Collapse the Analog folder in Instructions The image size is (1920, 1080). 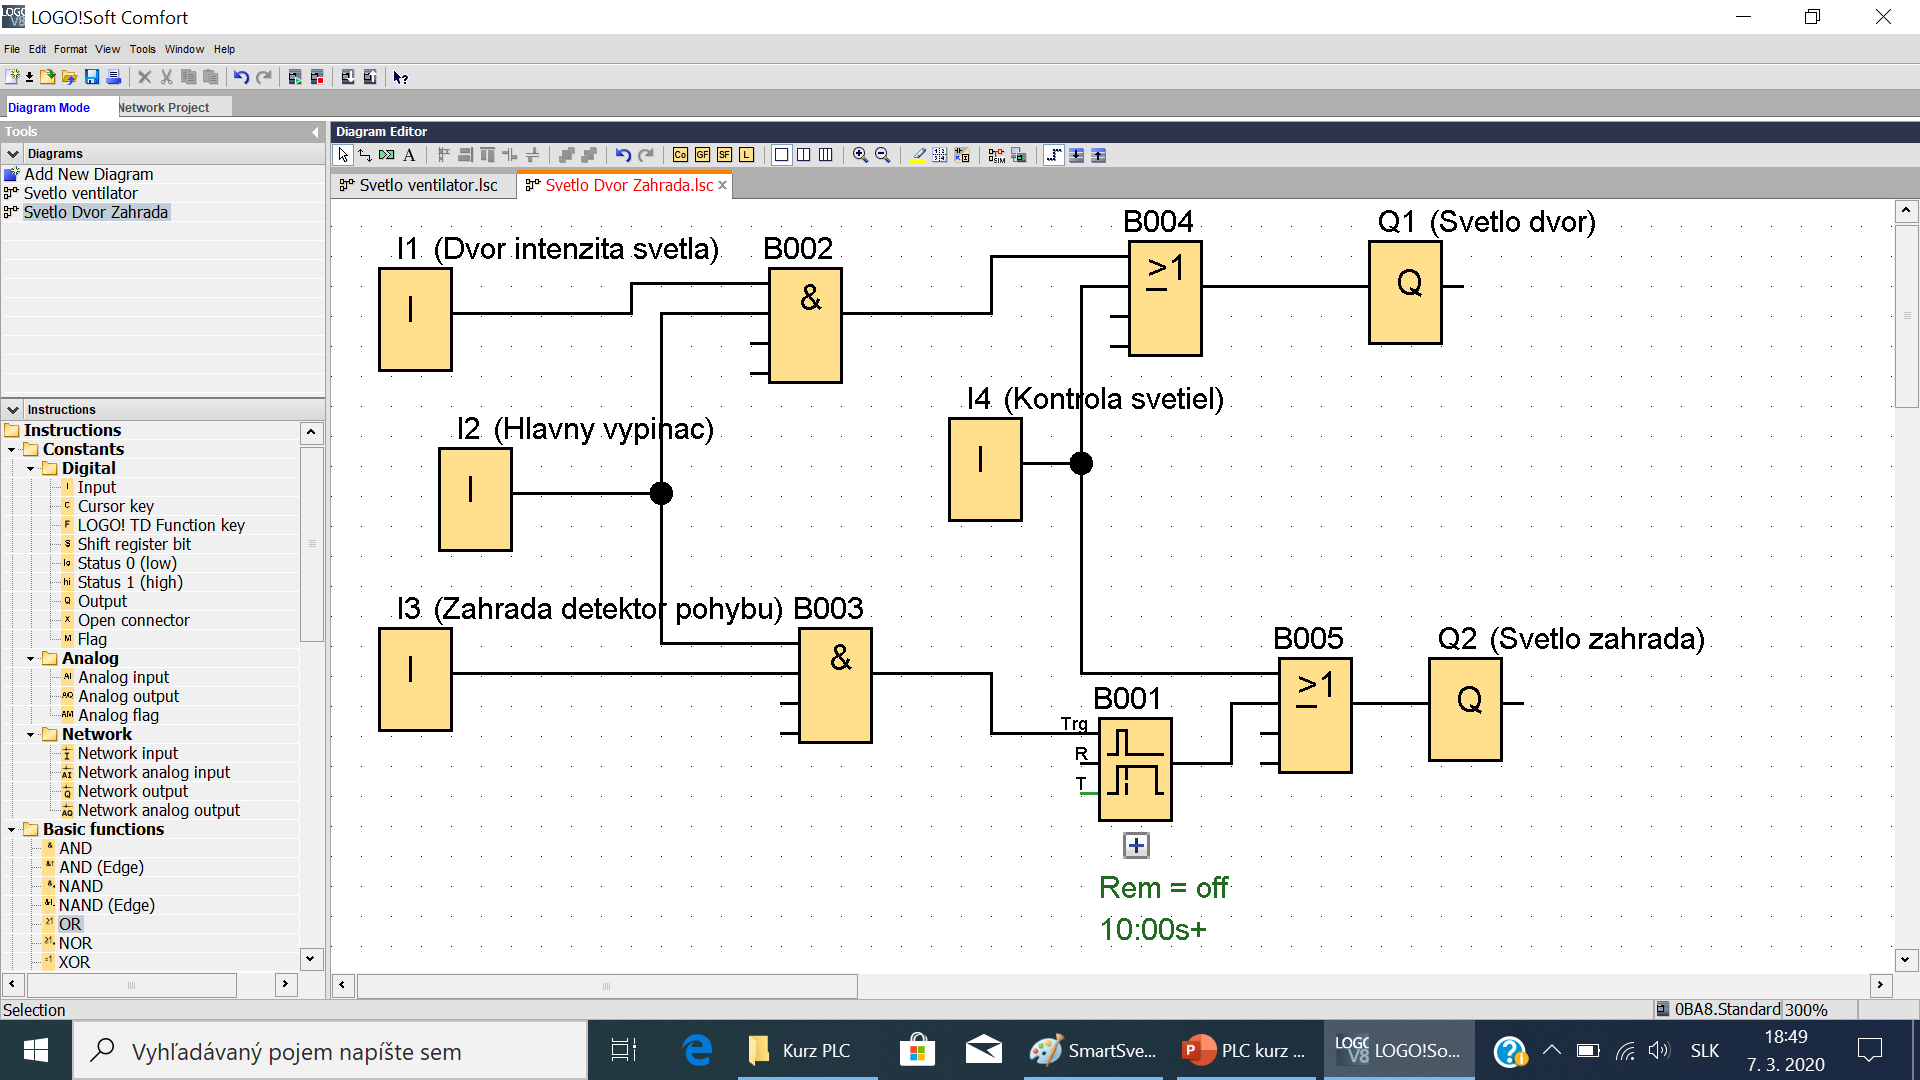(x=31, y=659)
